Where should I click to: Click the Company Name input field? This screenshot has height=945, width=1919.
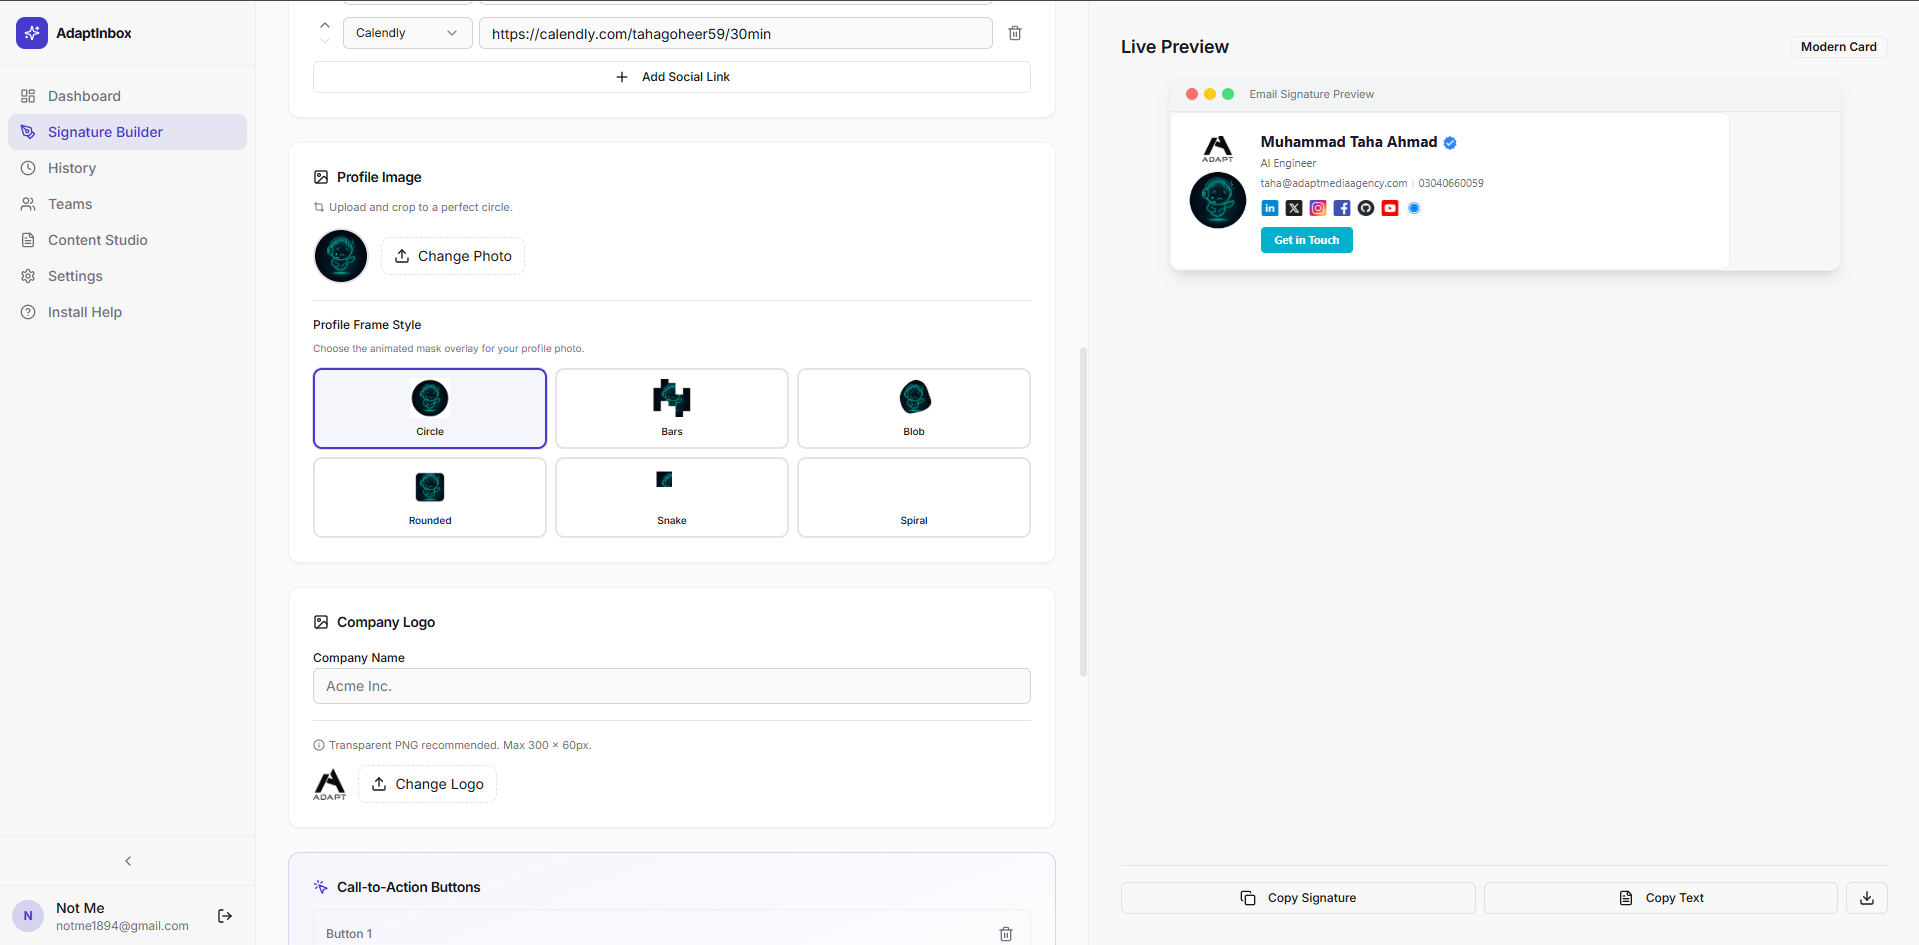[x=672, y=686]
